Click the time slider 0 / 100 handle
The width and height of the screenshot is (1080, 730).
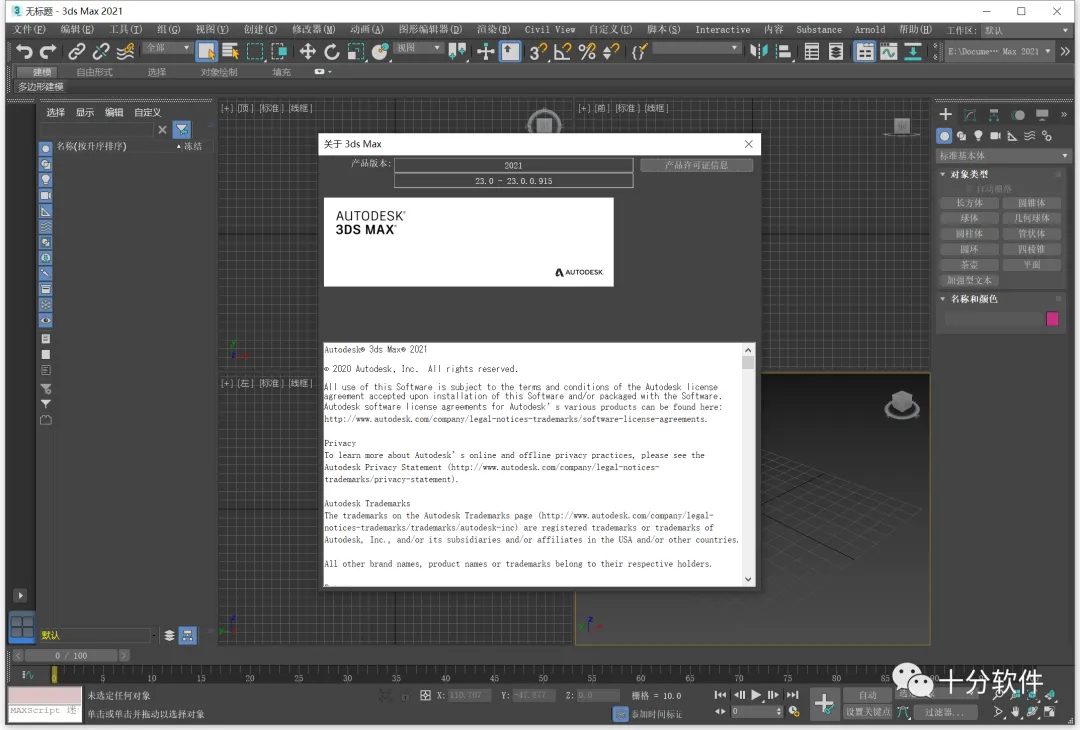tap(71, 656)
